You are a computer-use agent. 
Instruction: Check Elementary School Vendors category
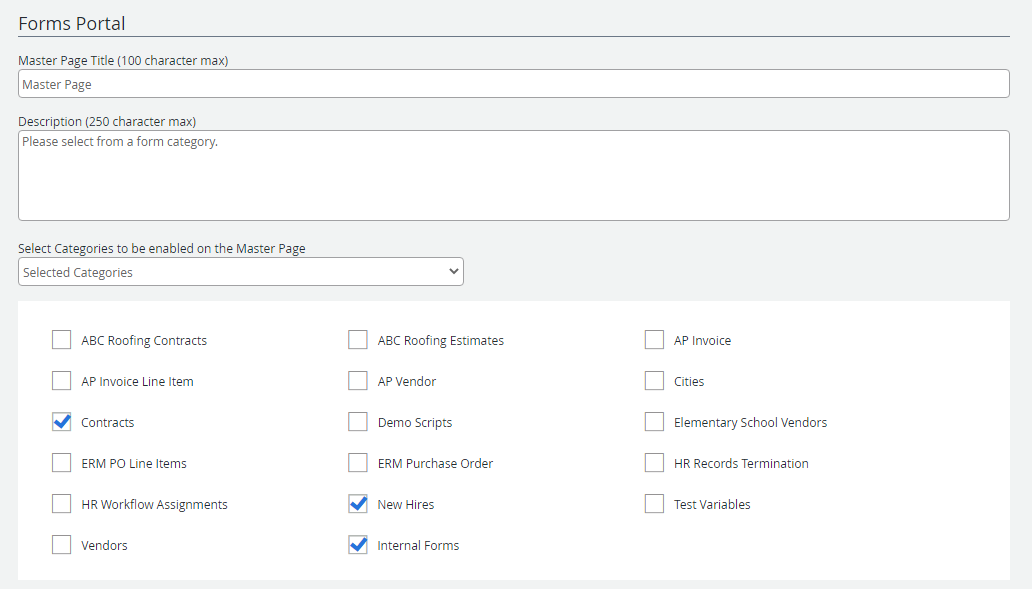[x=654, y=422]
